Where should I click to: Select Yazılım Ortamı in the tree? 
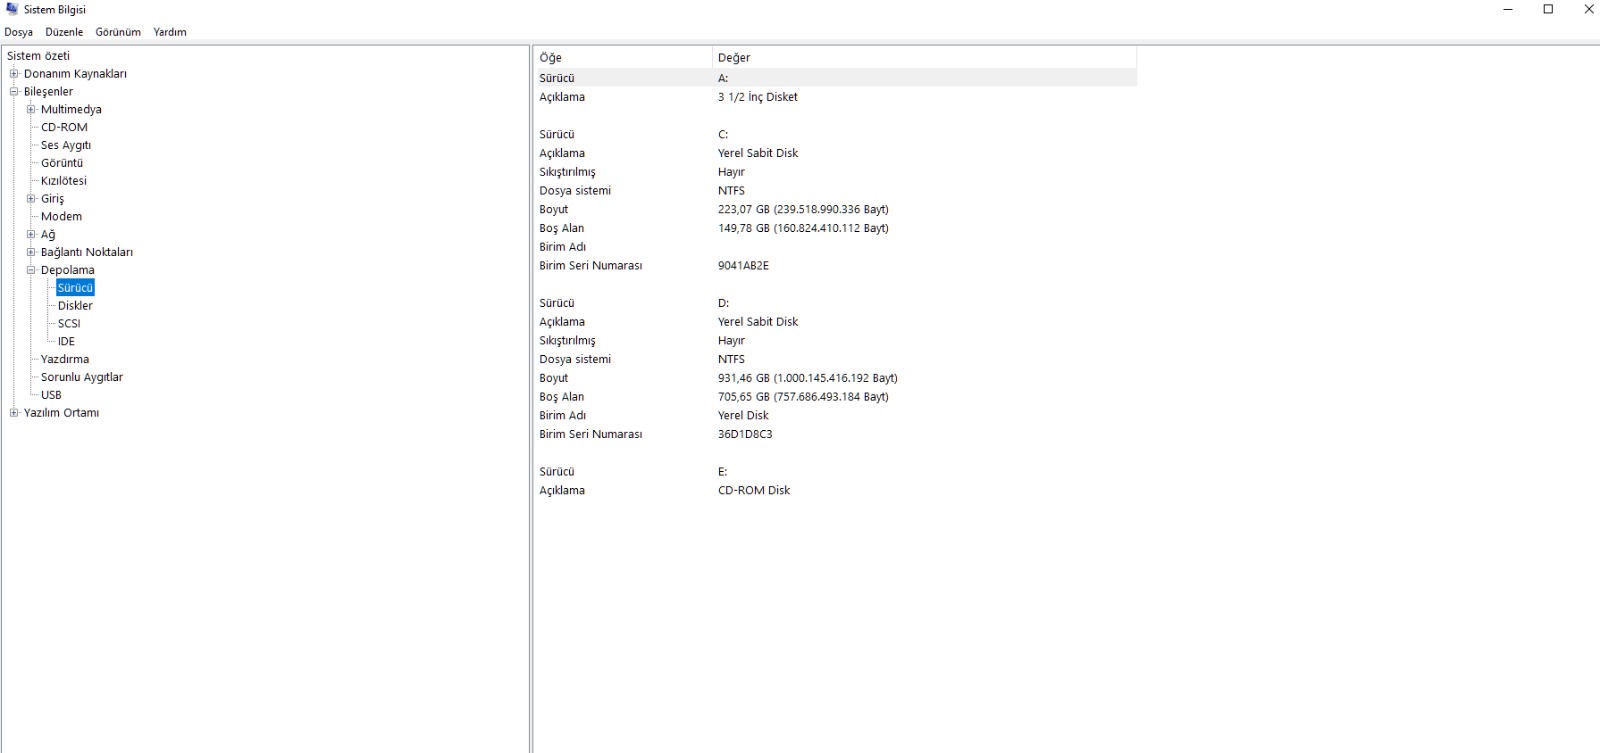[61, 413]
